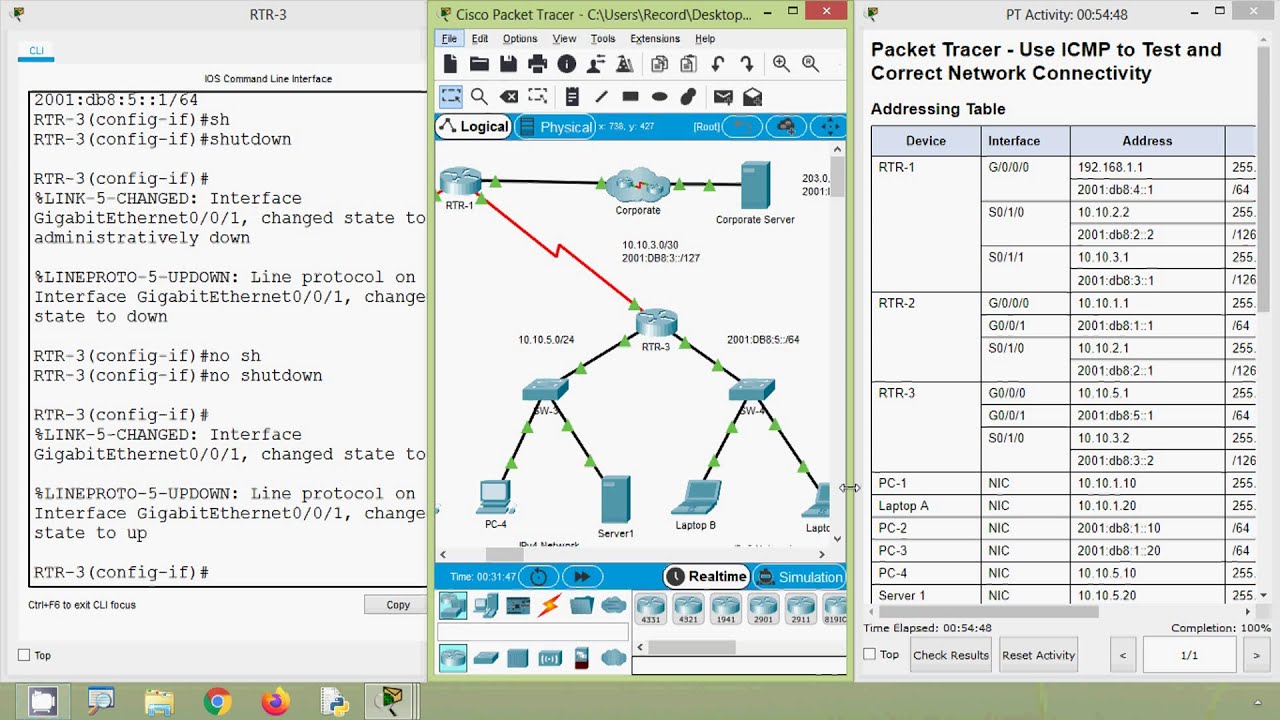The width and height of the screenshot is (1280, 720).
Task: Select Realtime mode
Action: pyautogui.click(x=707, y=576)
